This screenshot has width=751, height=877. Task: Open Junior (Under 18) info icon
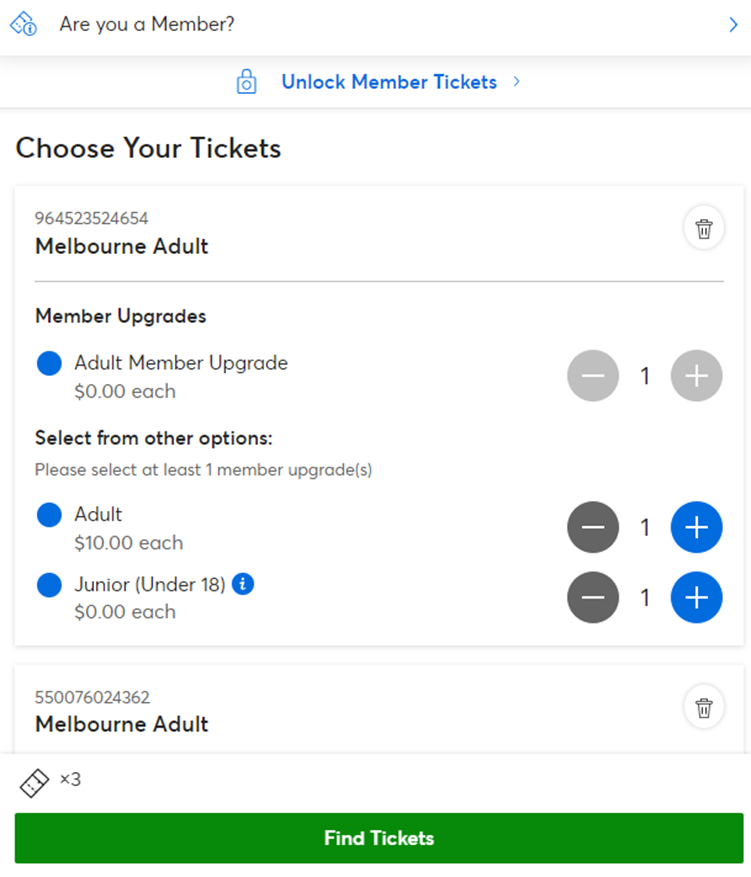[243, 584]
